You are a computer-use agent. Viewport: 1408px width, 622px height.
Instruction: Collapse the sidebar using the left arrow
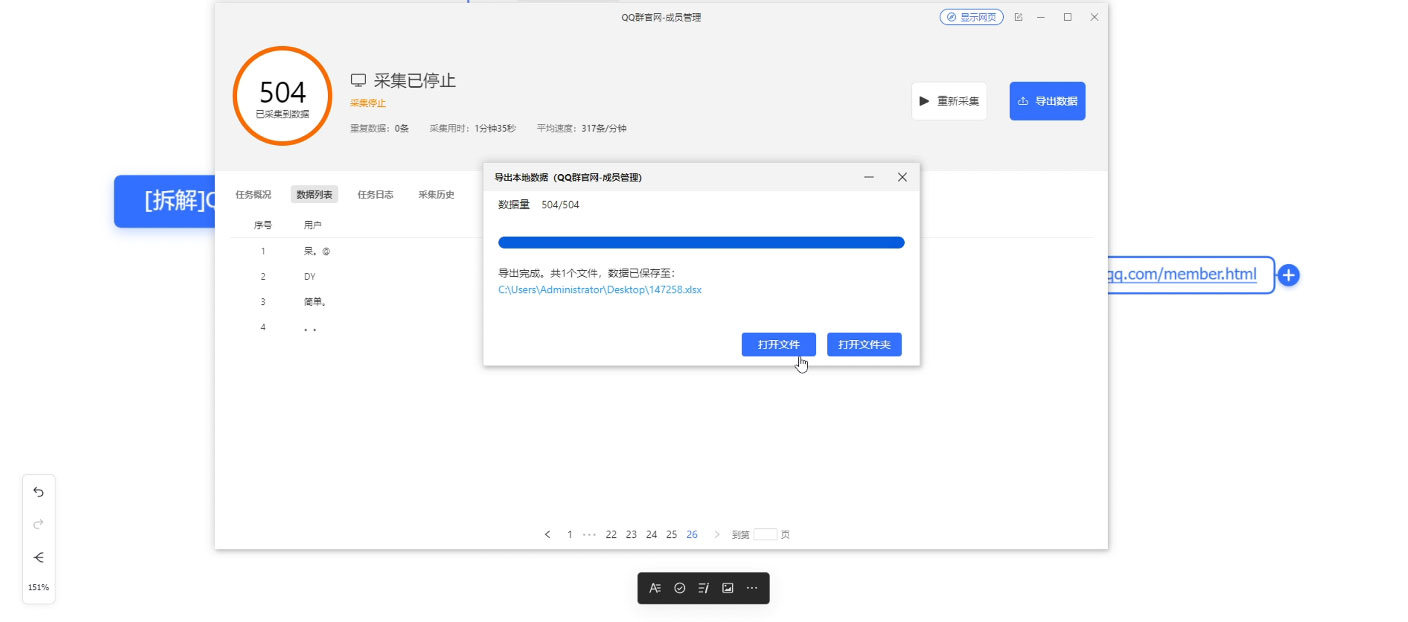click(38, 558)
